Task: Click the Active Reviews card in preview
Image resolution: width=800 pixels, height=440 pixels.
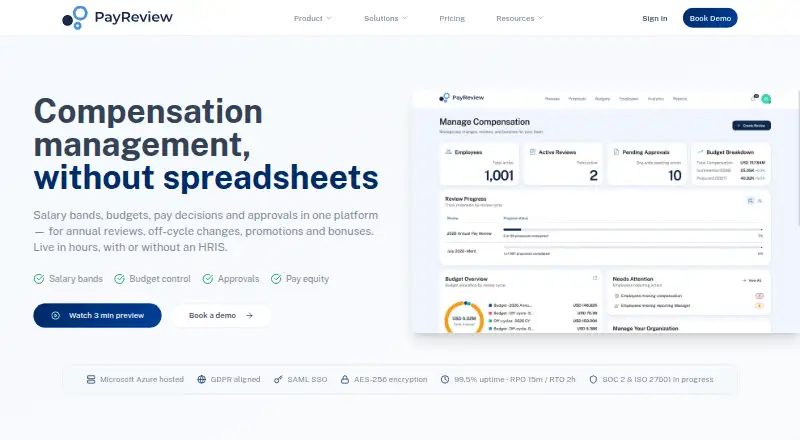Action: tap(563, 164)
